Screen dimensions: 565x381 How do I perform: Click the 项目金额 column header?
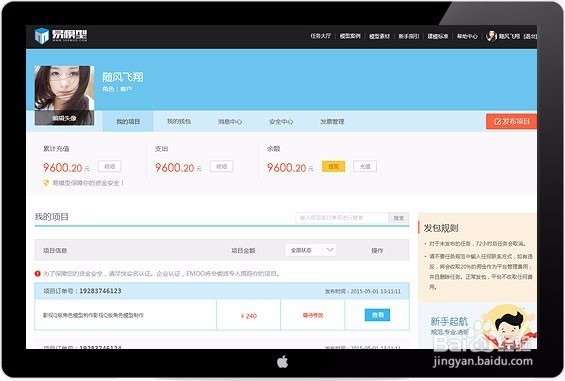tap(243, 250)
